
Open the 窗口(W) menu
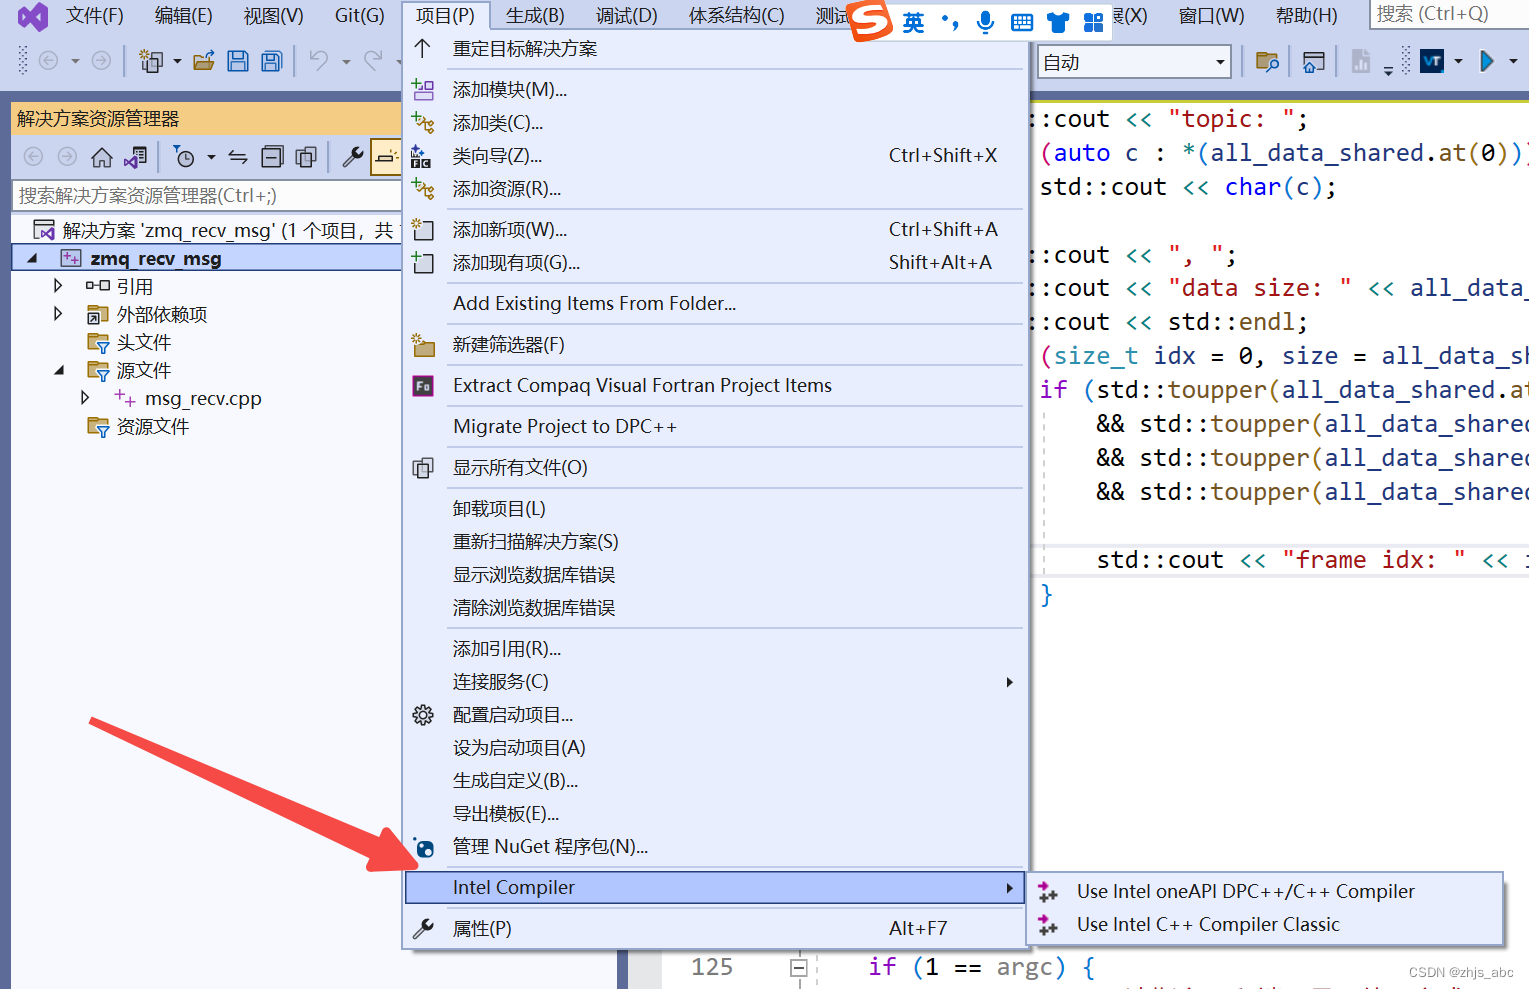[1211, 16]
